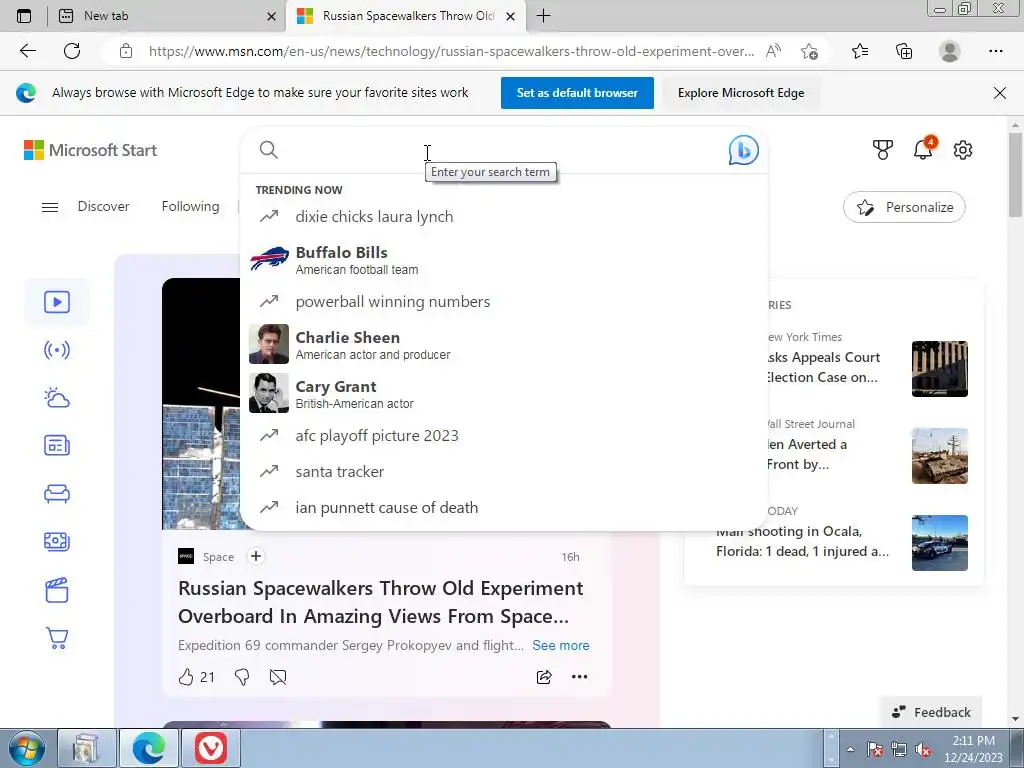Go to the Following feed
Image resolution: width=1024 pixels, height=768 pixels.
(190, 206)
